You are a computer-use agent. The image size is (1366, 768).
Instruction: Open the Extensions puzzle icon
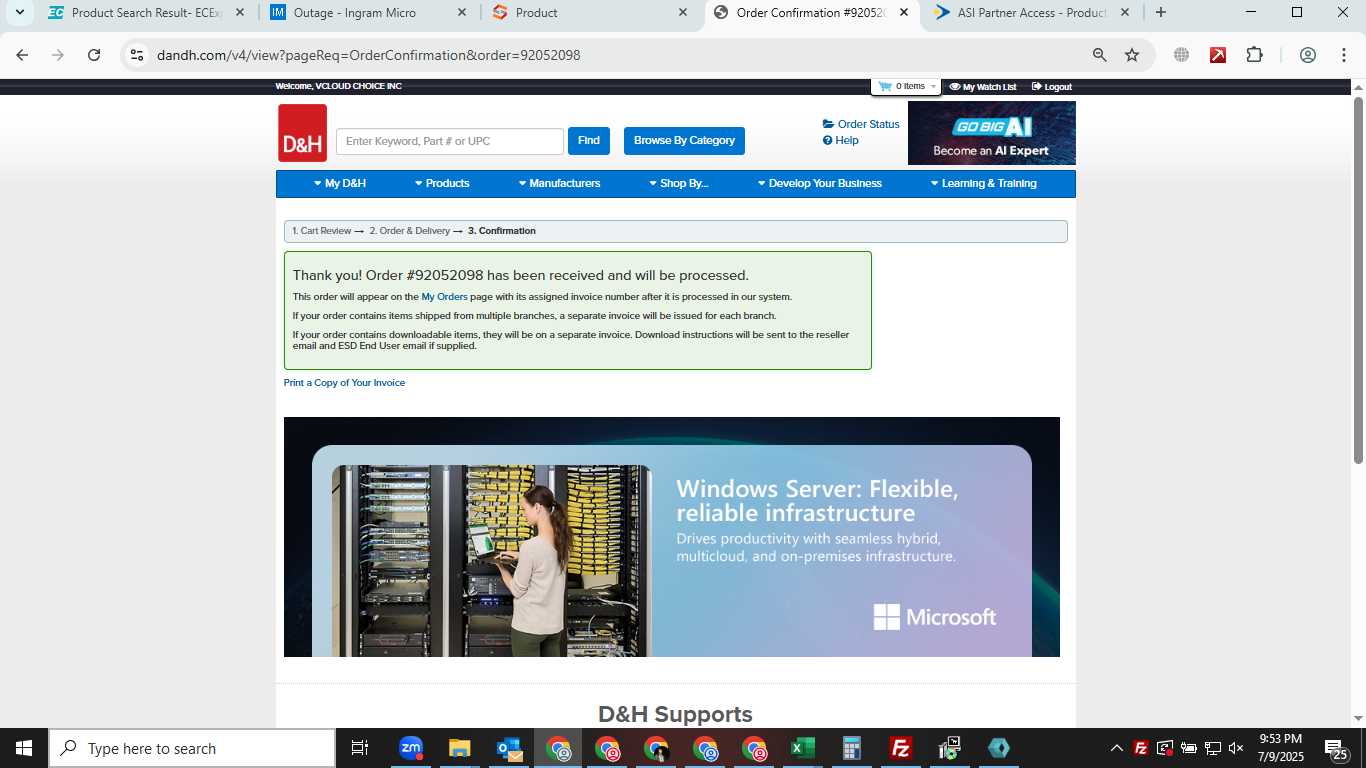pyautogui.click(x=1254, y=55)
